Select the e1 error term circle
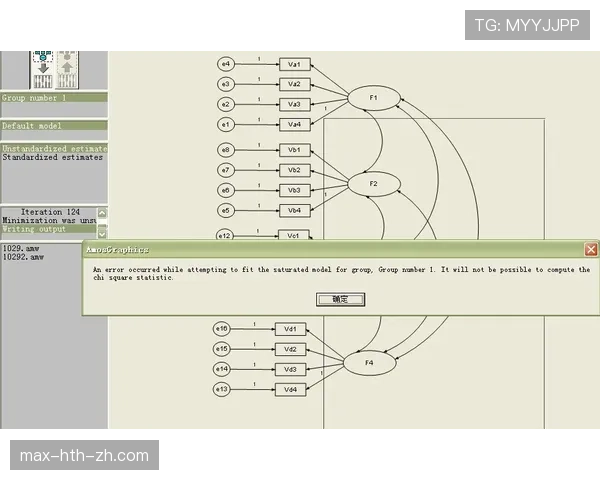 click(x=226, y=125)
